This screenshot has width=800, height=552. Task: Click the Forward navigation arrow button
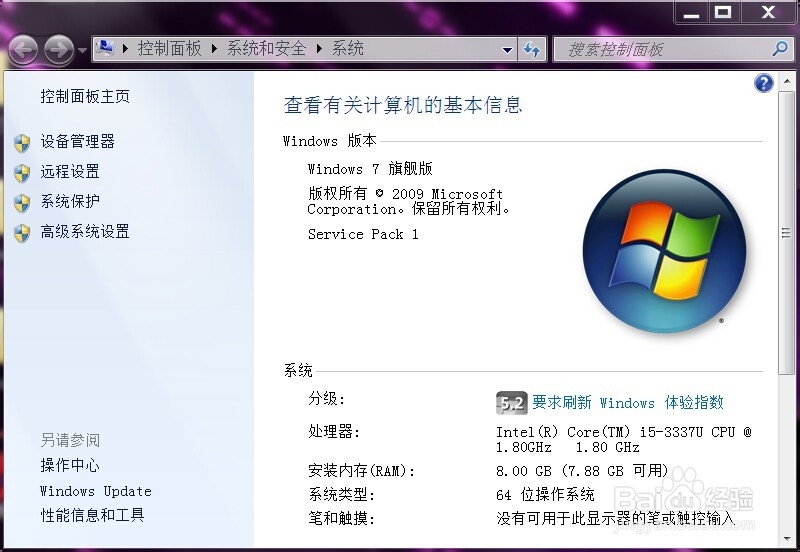coord(58,50)
